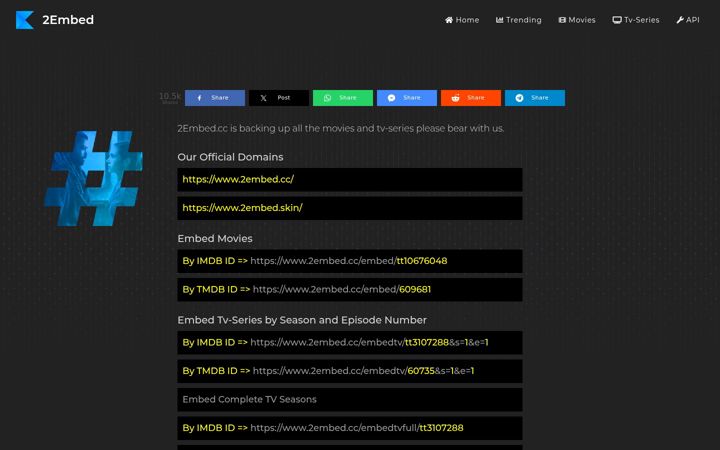Share the page via Telegram
The height and width of the screenshot is (450, 720).
click(x=535, y=98)
